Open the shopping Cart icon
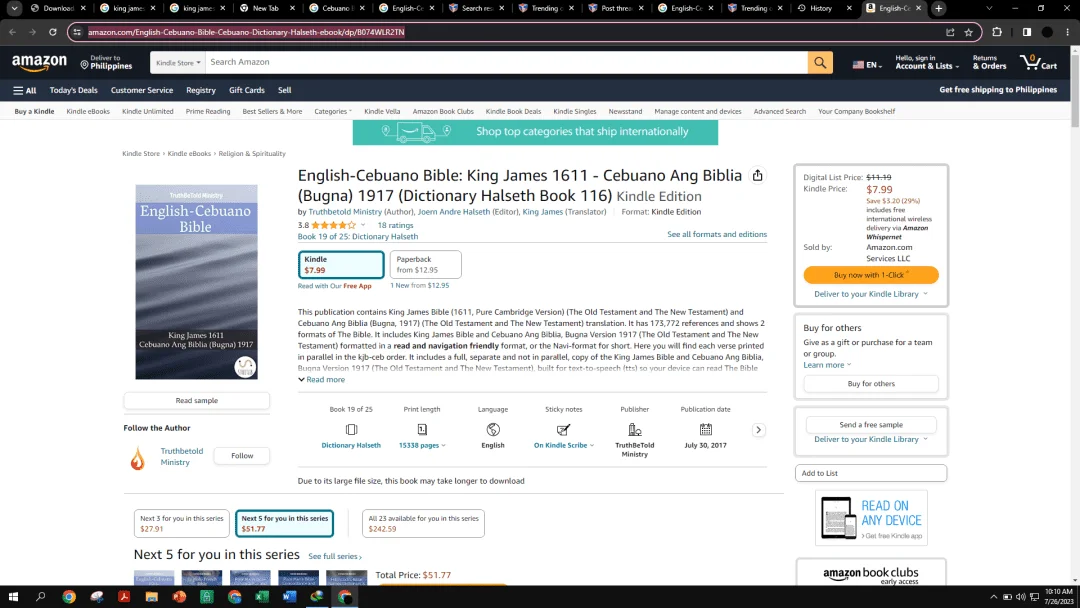This screenshot has height=608, width=1080. [x=1039, y=63]
